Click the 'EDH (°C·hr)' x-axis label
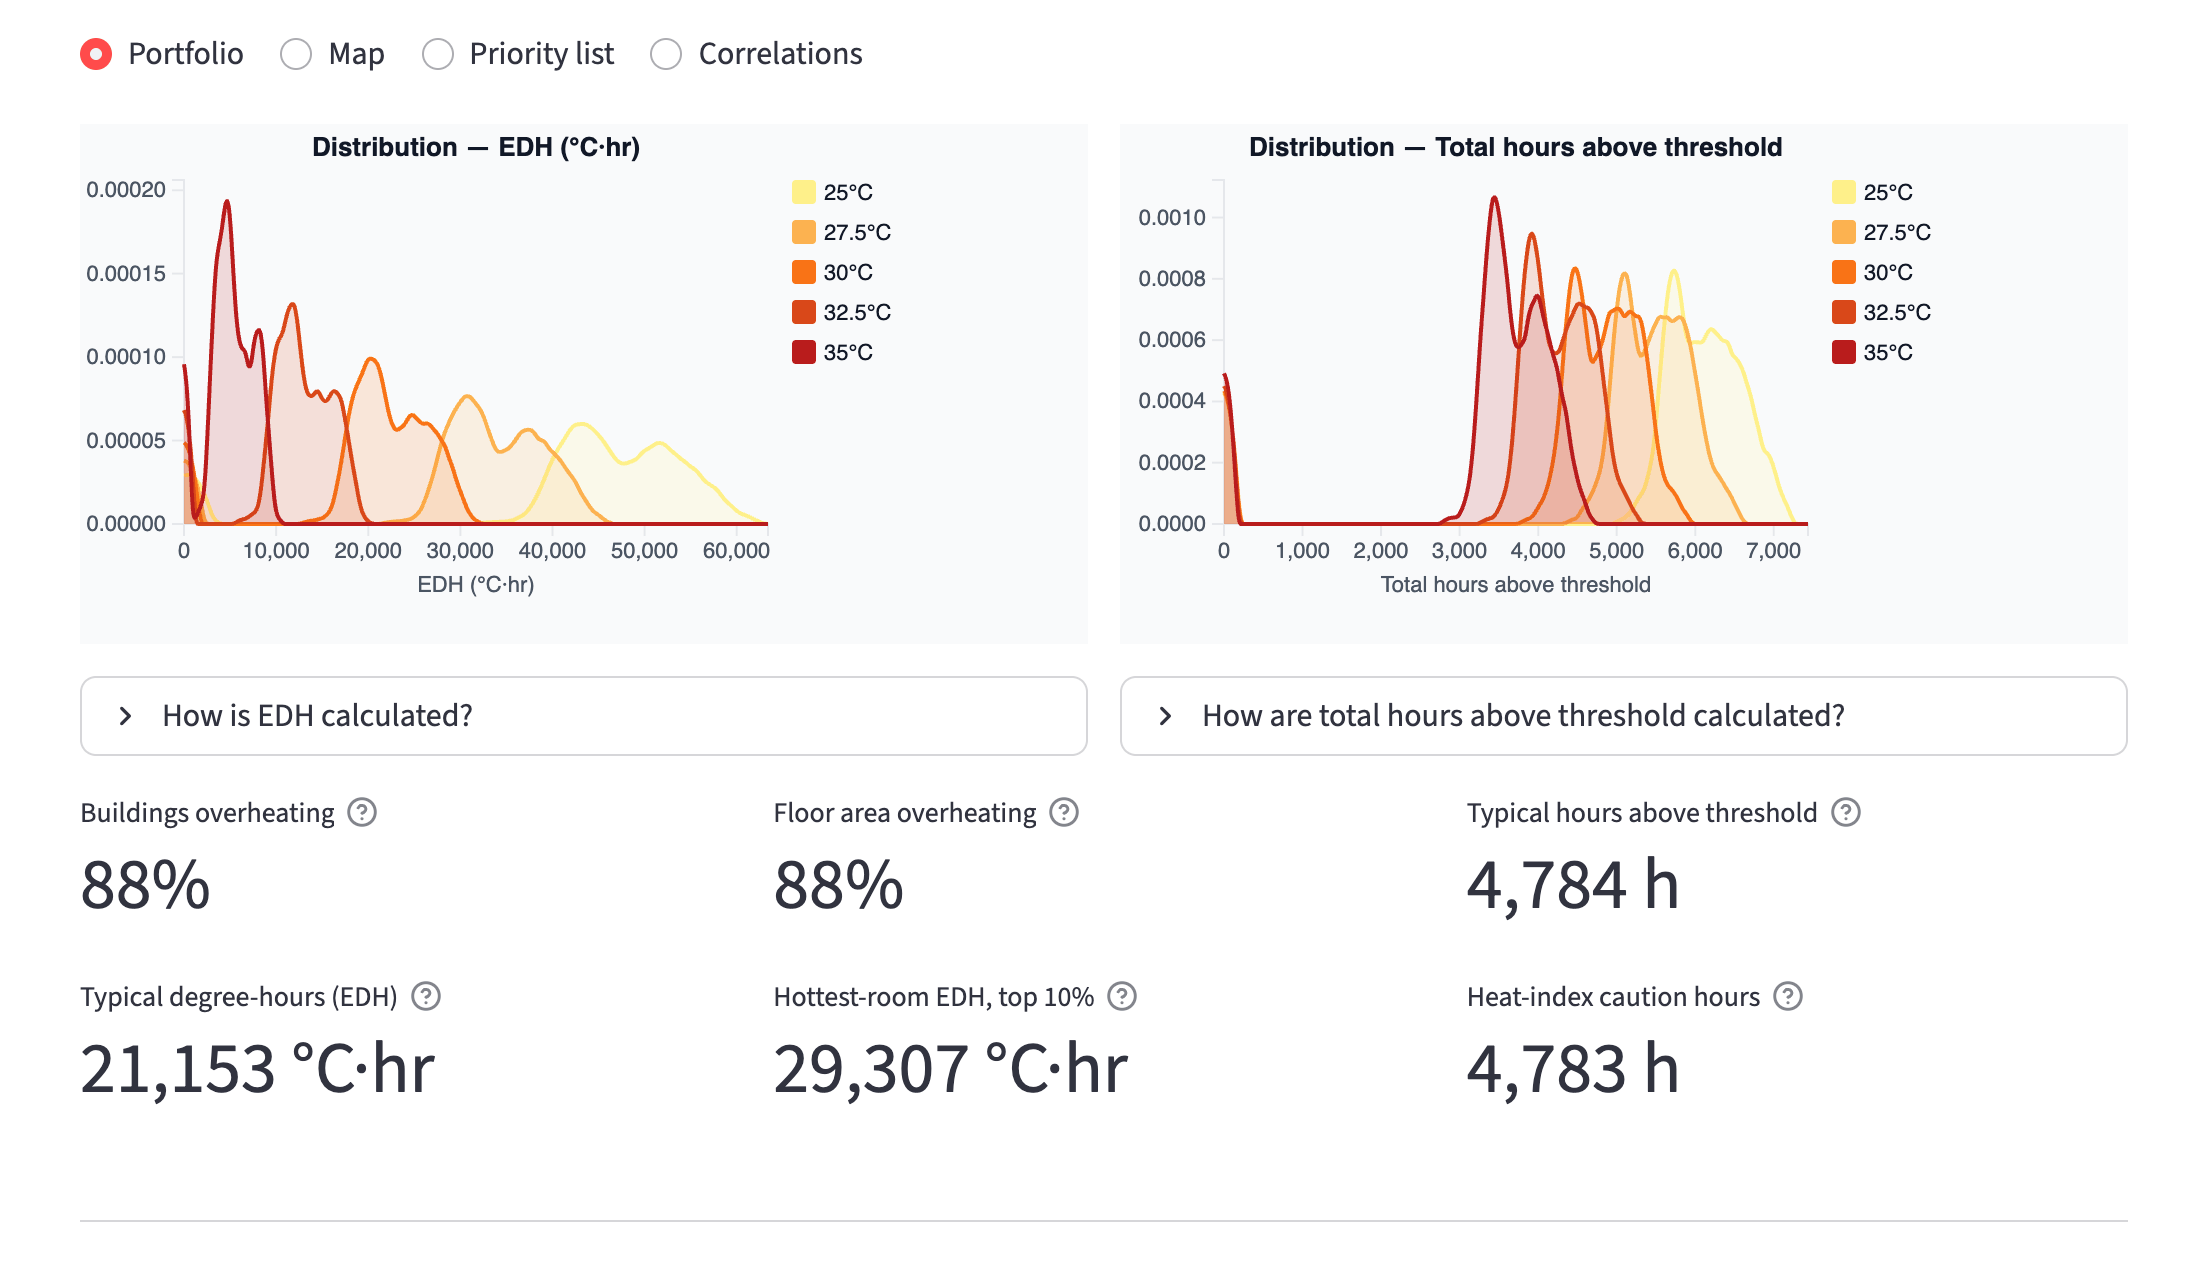Image resolution: width=2208 pixels, height=1268 pixels. point(476,584)
